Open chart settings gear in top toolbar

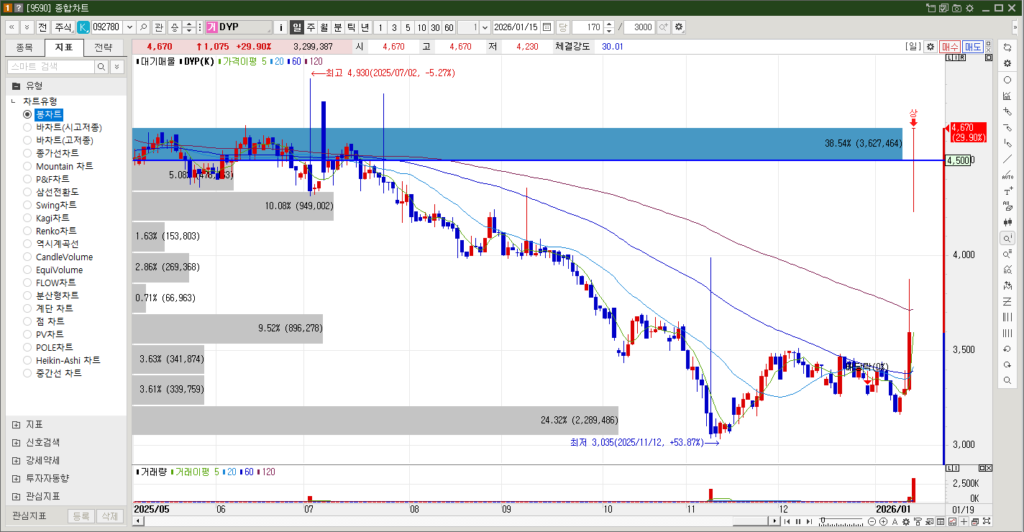tap(679, 27)
